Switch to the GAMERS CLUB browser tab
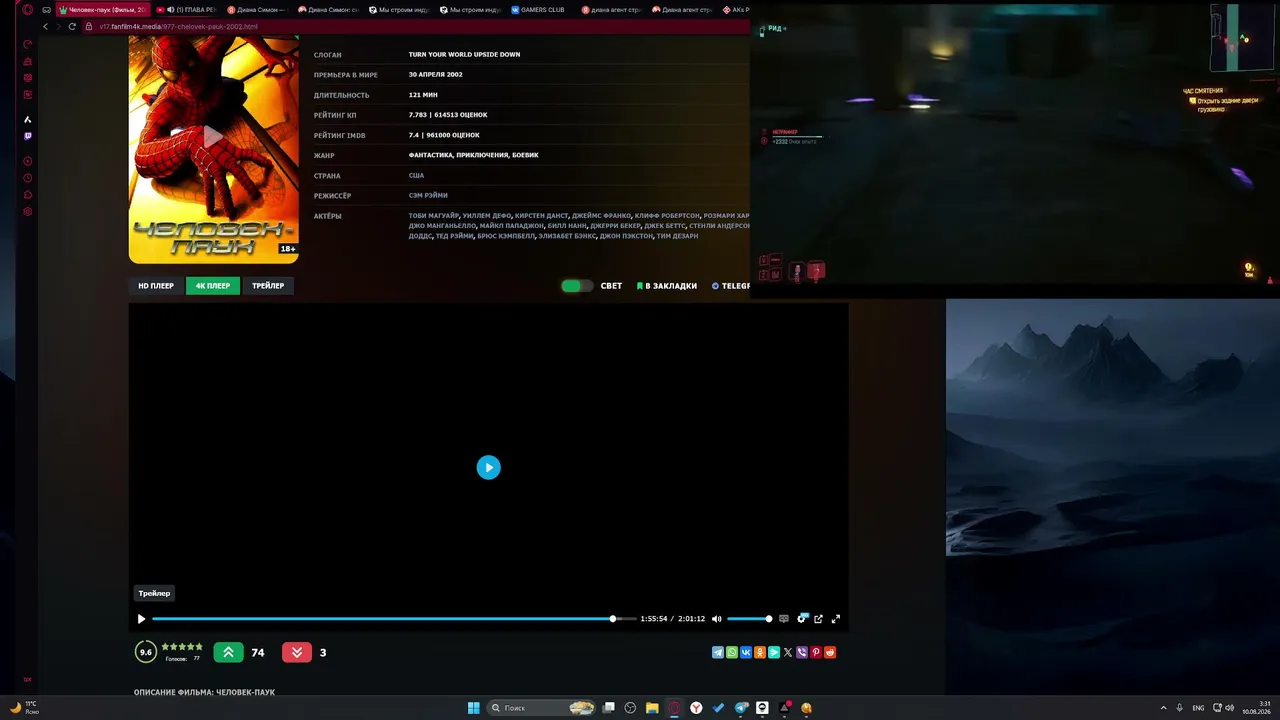 (538, 10)
